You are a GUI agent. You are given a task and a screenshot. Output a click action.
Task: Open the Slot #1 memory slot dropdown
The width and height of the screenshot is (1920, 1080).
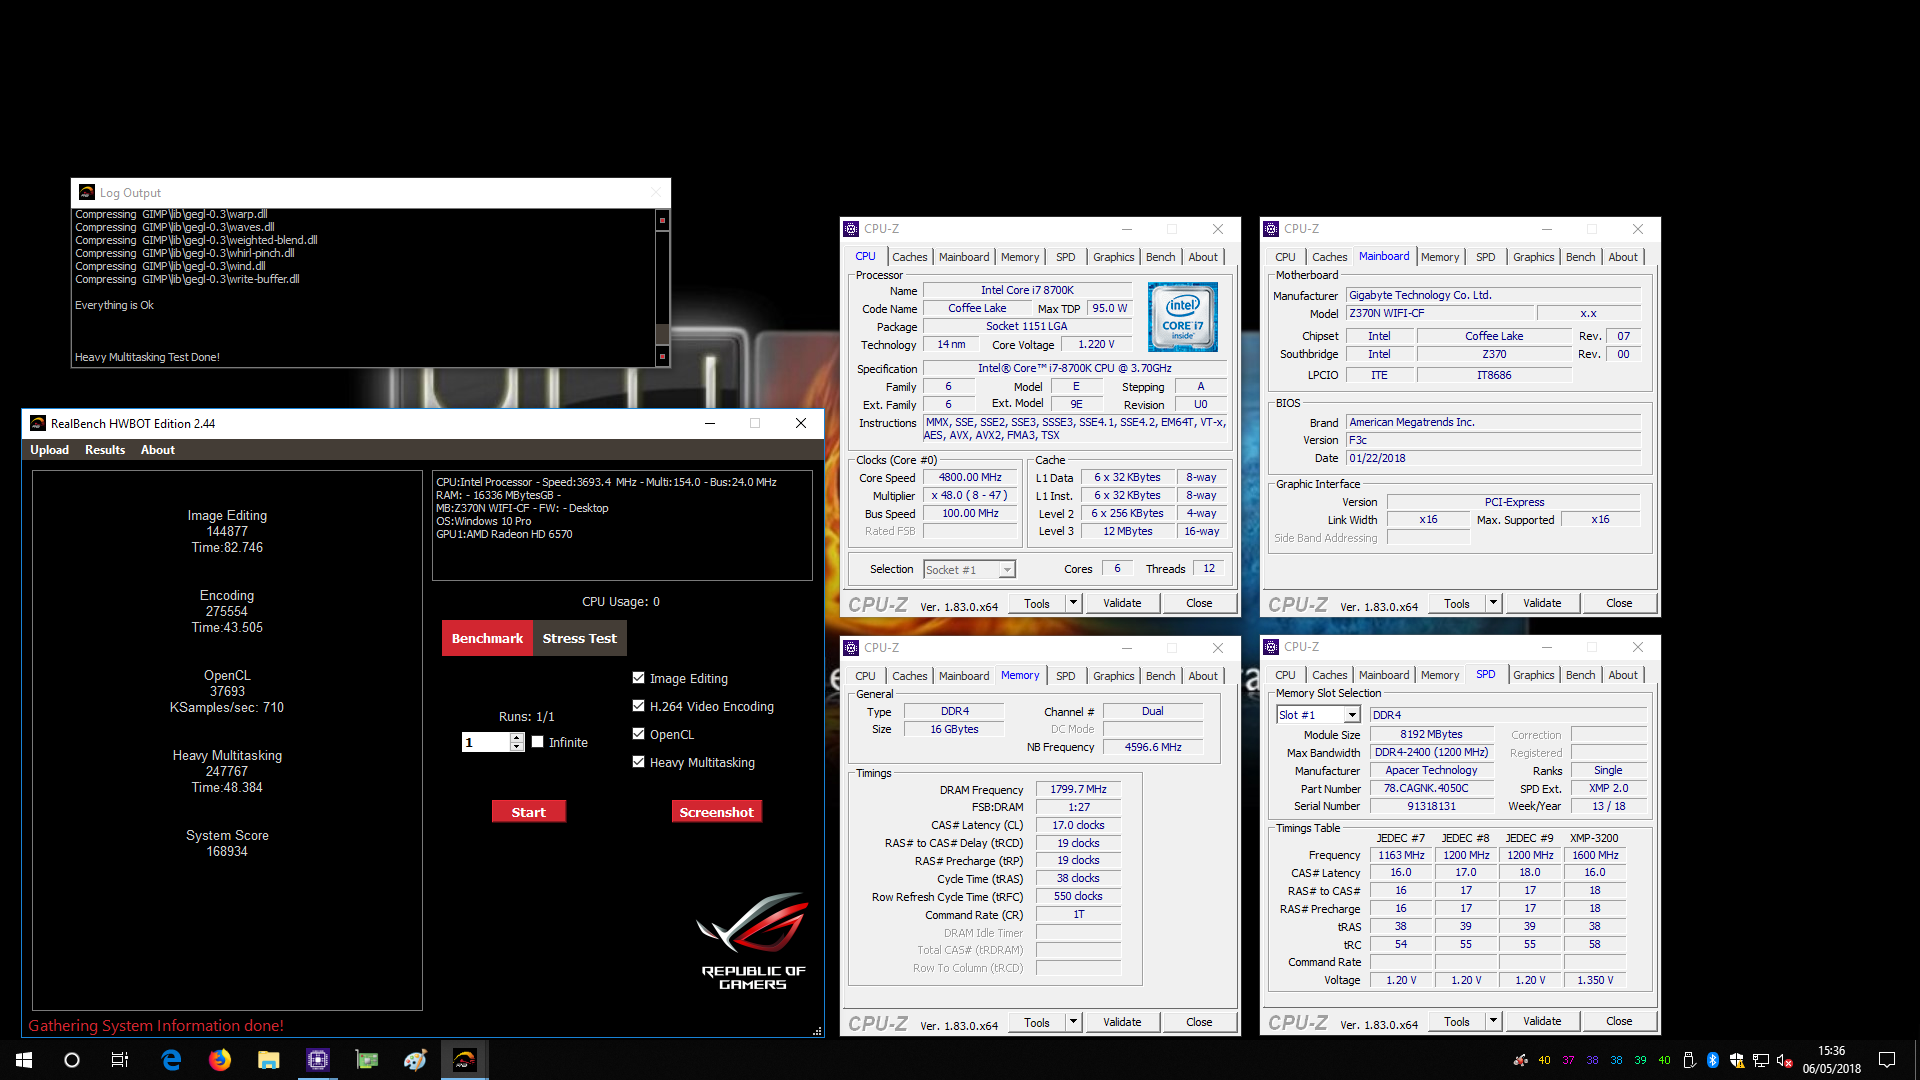1318,715
